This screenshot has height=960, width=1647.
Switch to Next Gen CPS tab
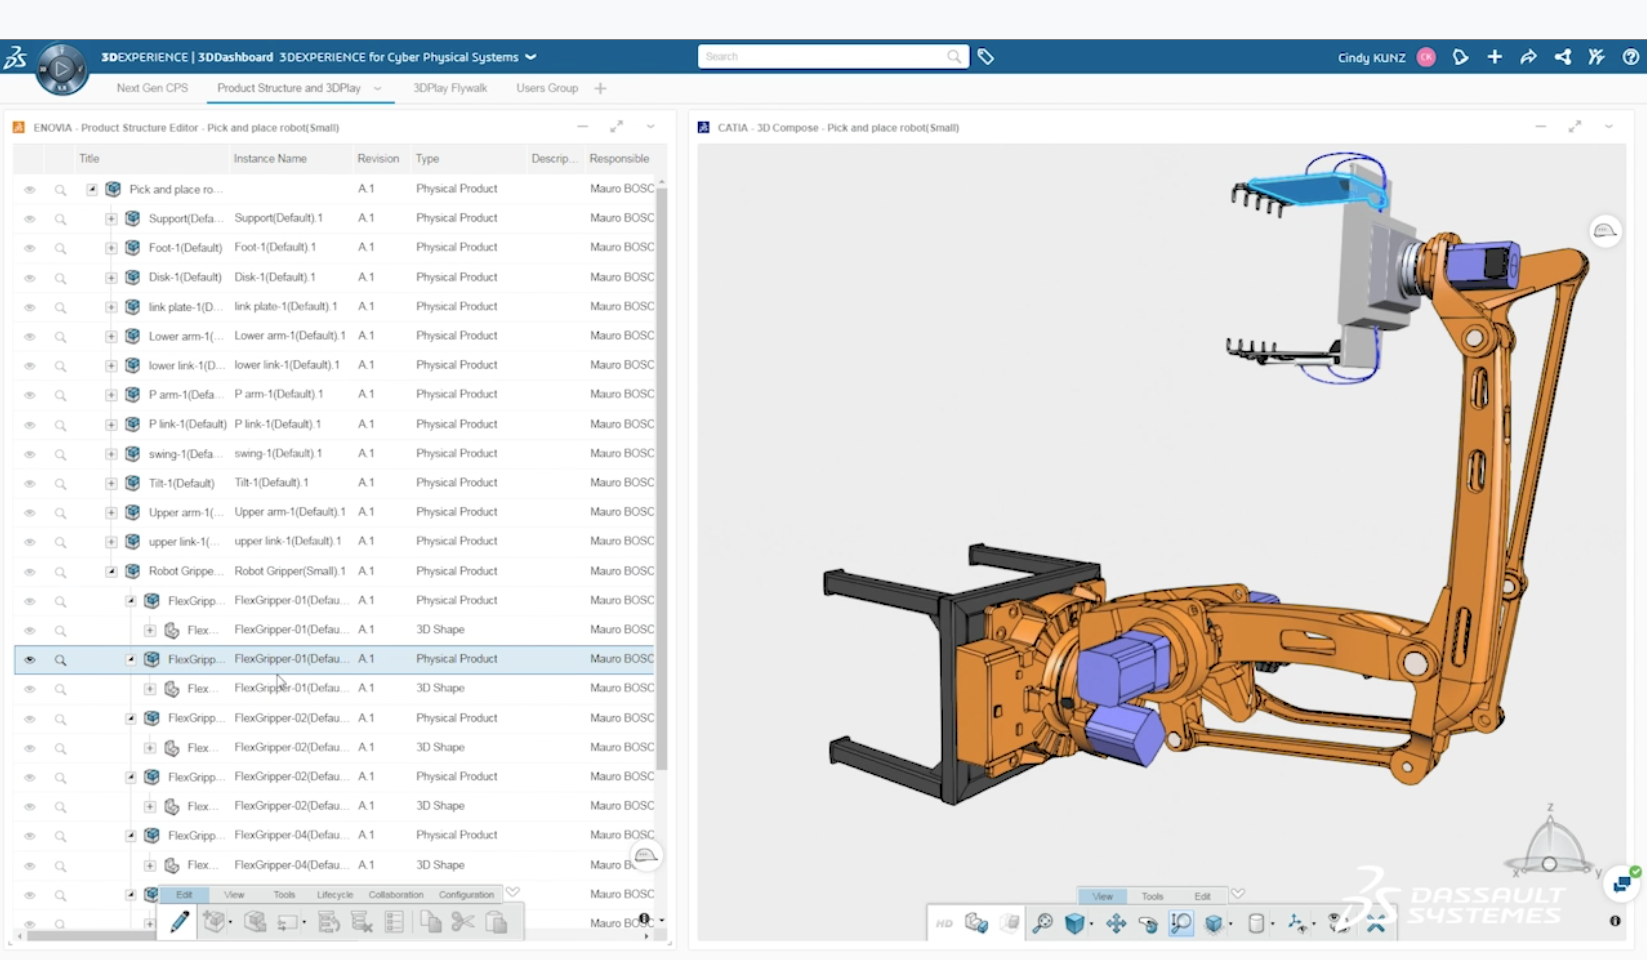tap(152, 88)
